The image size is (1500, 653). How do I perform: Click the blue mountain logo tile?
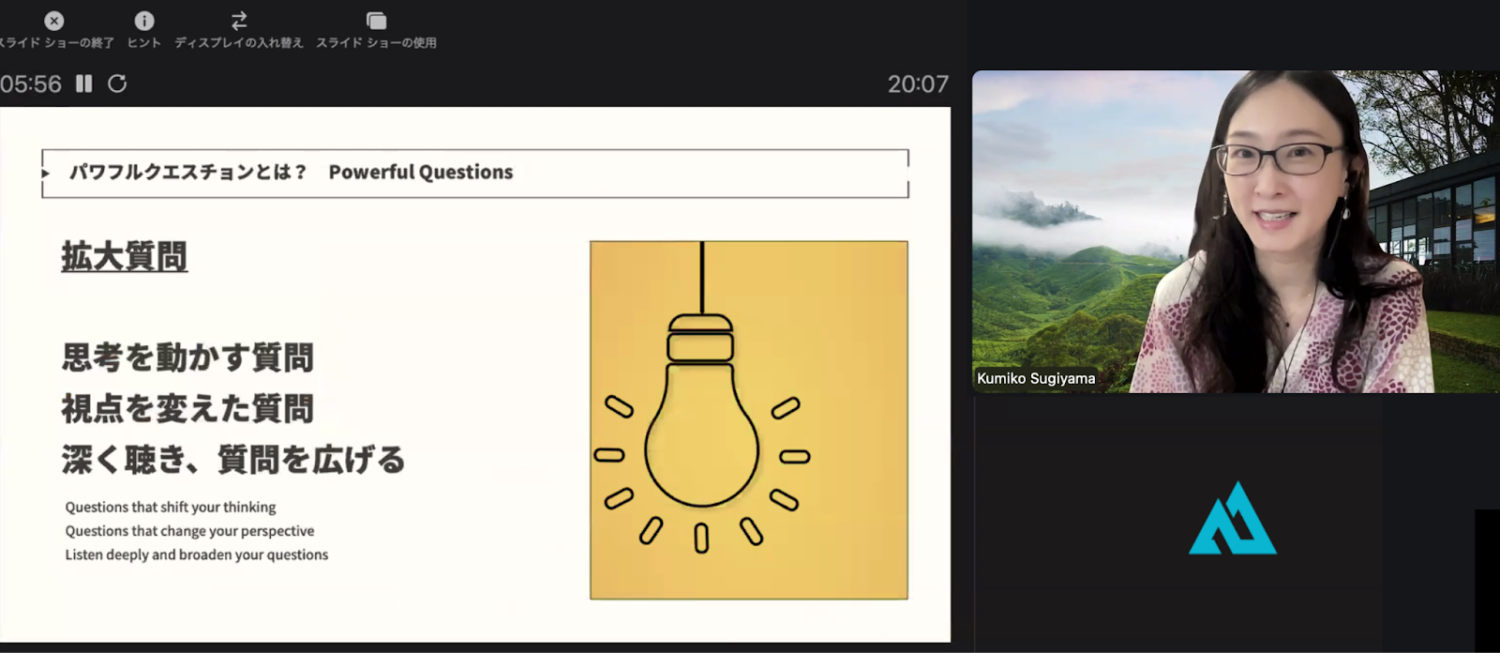point(1232,518)
